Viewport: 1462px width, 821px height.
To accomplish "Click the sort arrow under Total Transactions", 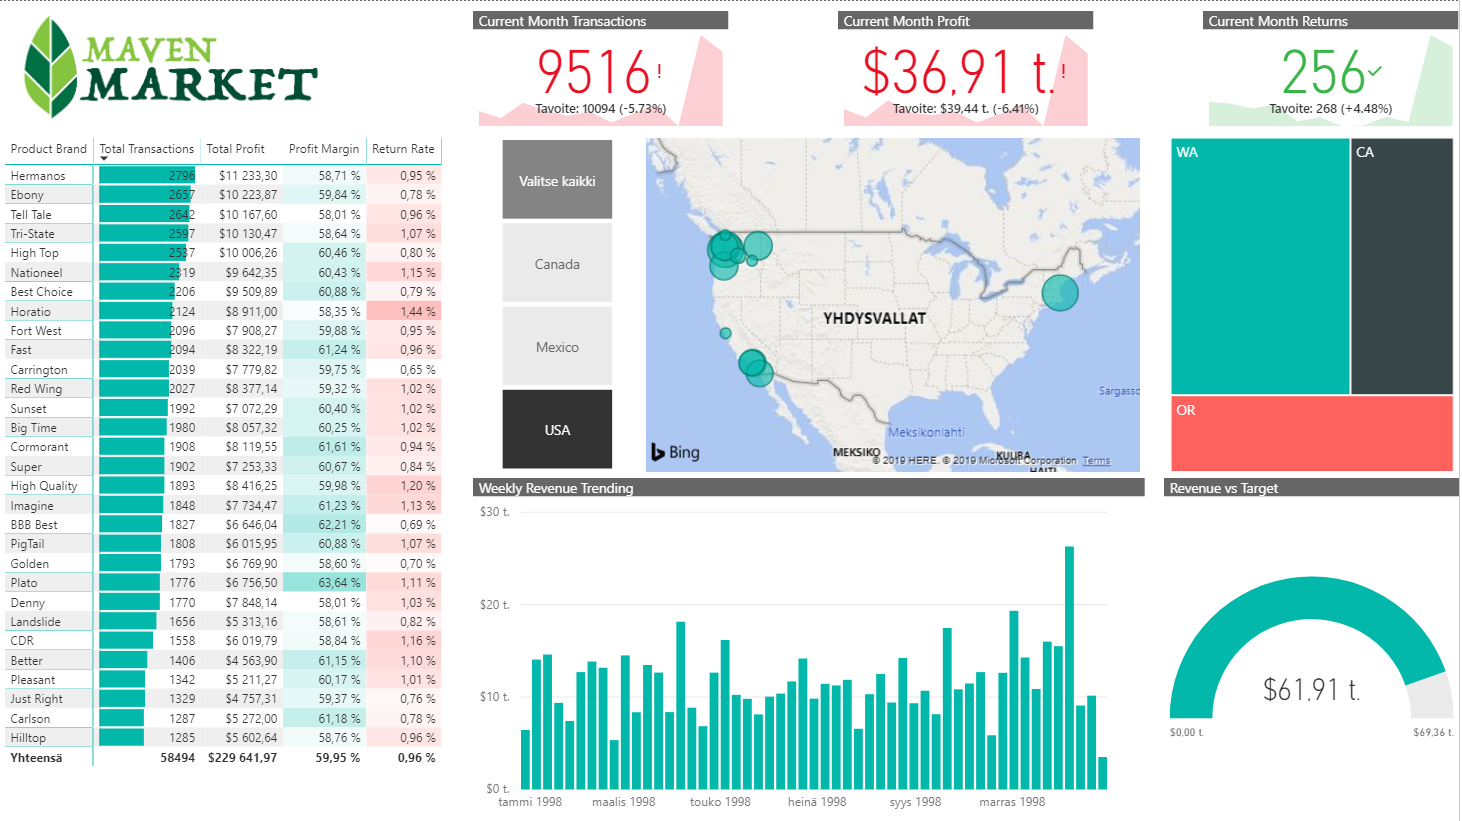I will coord(103,159).
